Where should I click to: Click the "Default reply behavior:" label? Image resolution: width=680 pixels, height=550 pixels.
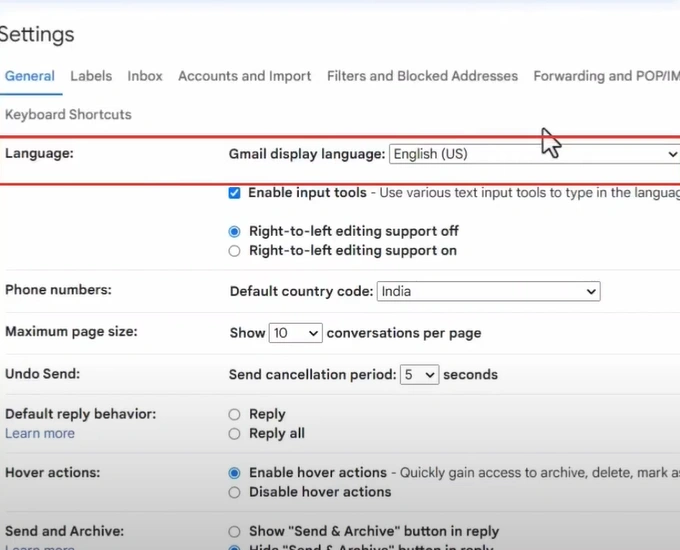[81, 414]
